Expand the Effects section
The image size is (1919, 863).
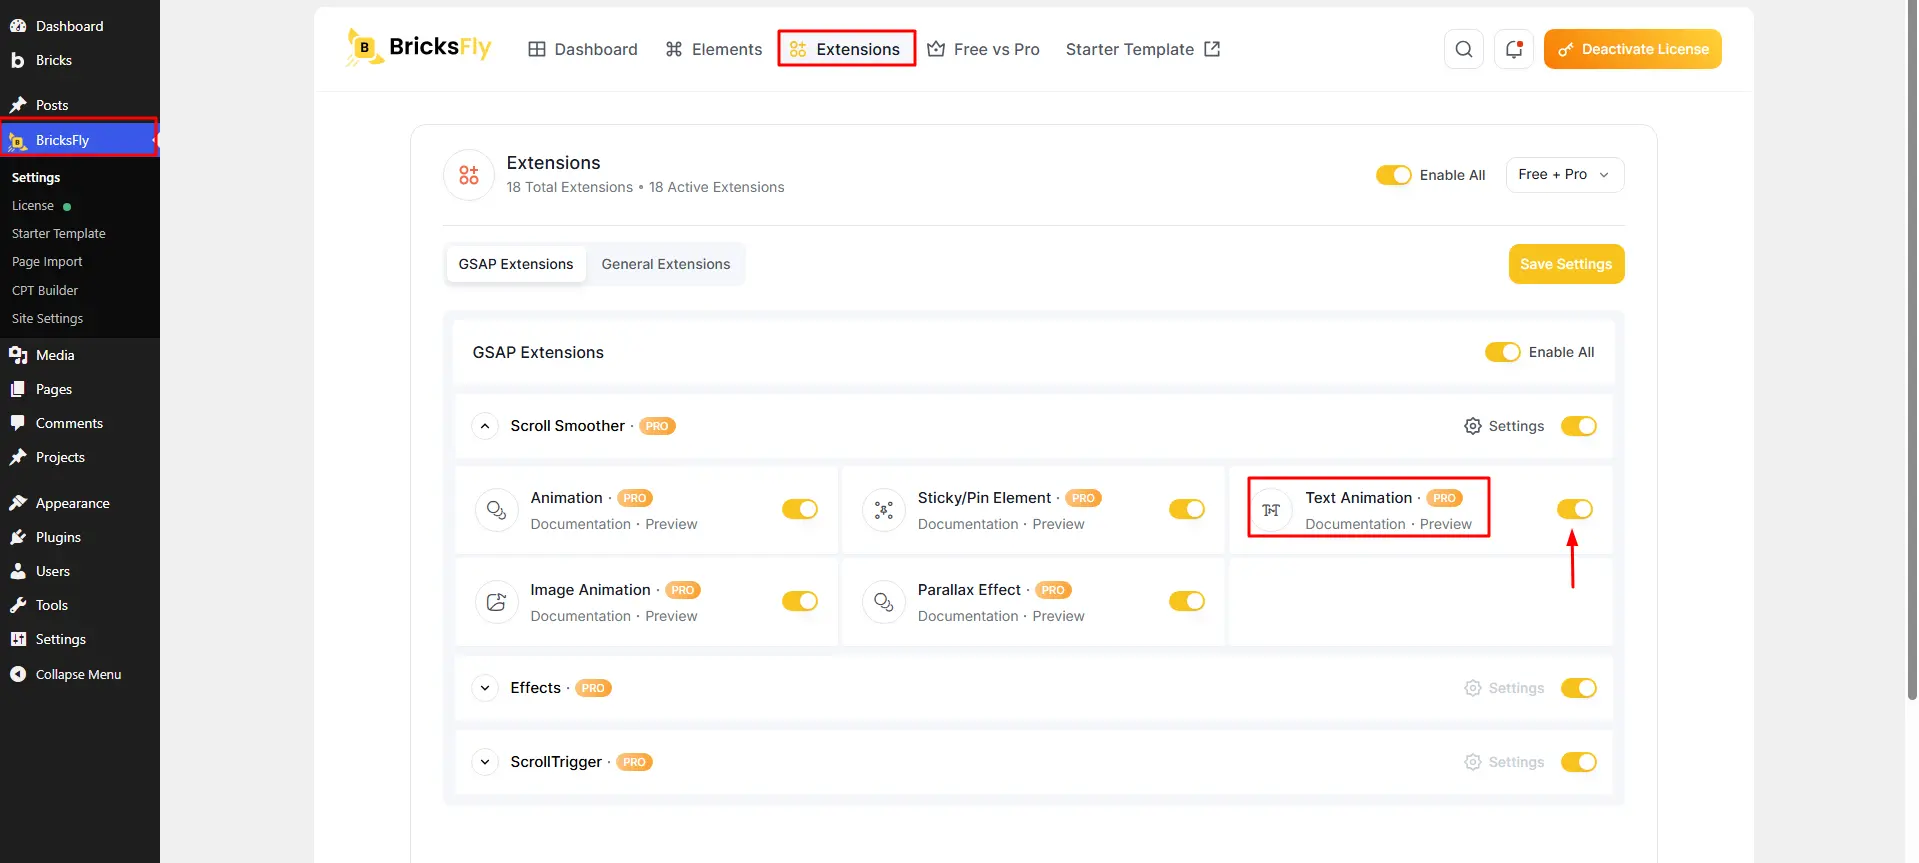(x=485, y=688)
